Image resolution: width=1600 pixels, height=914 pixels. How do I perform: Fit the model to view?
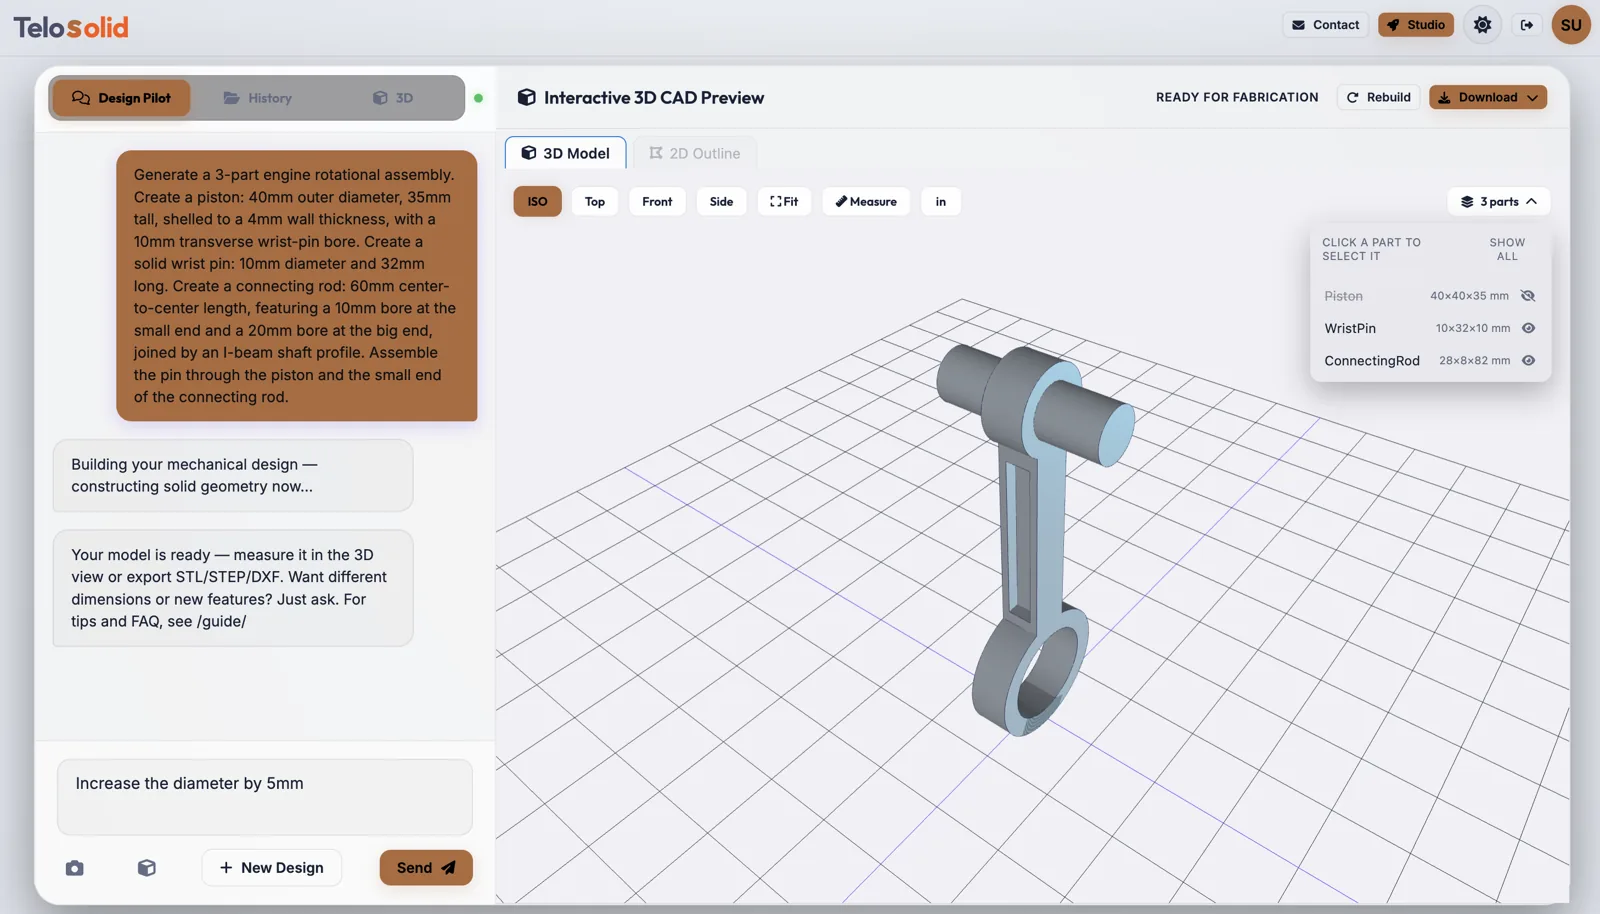[784, 201]
